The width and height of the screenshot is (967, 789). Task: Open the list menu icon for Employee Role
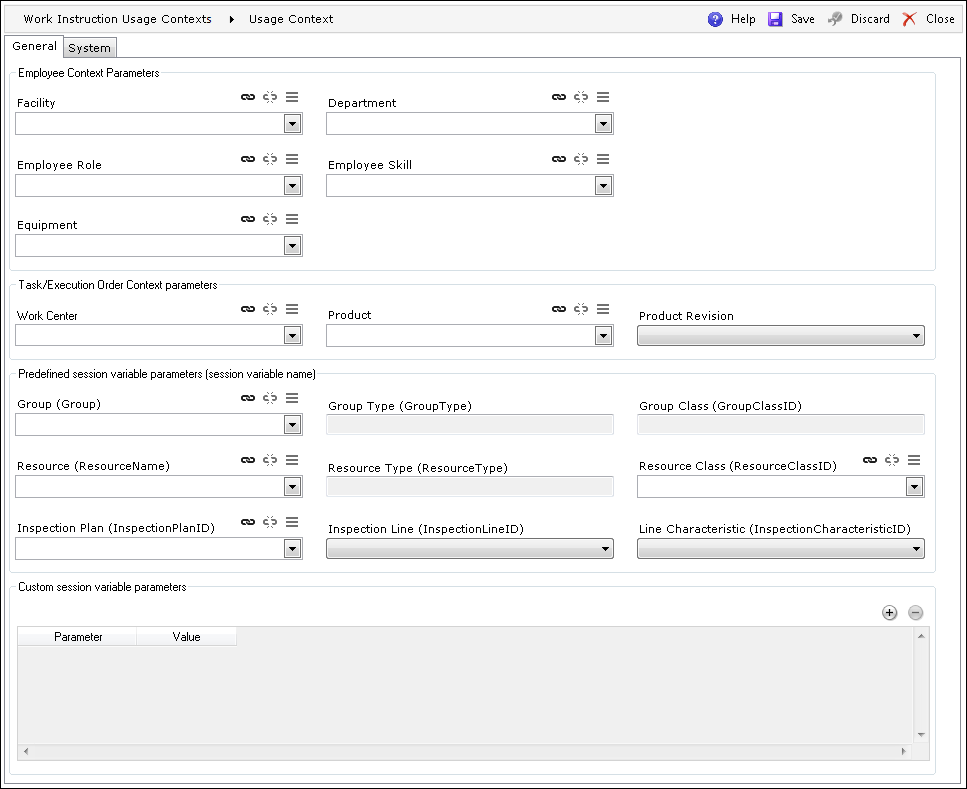292,159
